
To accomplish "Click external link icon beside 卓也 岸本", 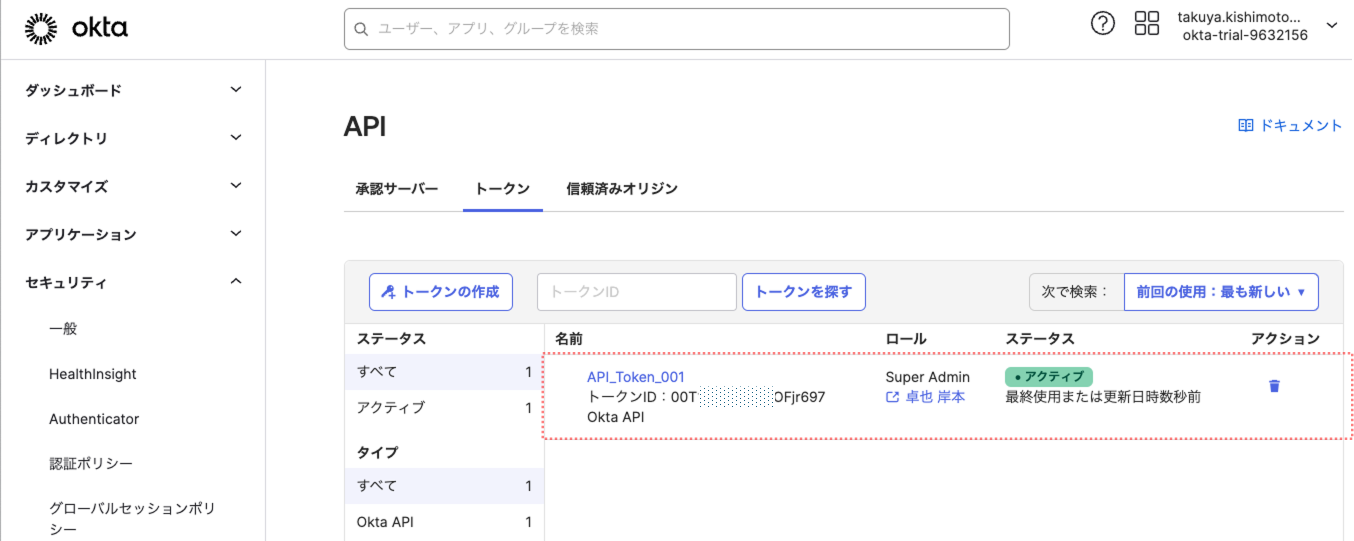I will 893,397.
